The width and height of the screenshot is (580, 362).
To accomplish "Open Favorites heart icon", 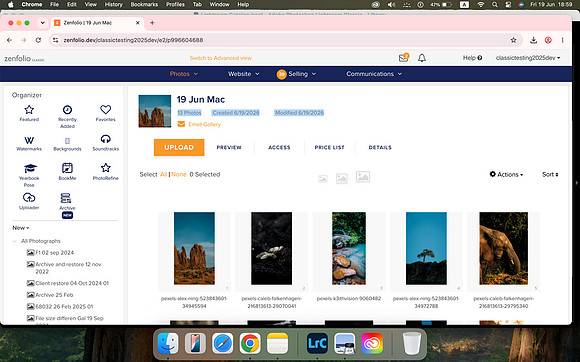I will click(105, 109).
